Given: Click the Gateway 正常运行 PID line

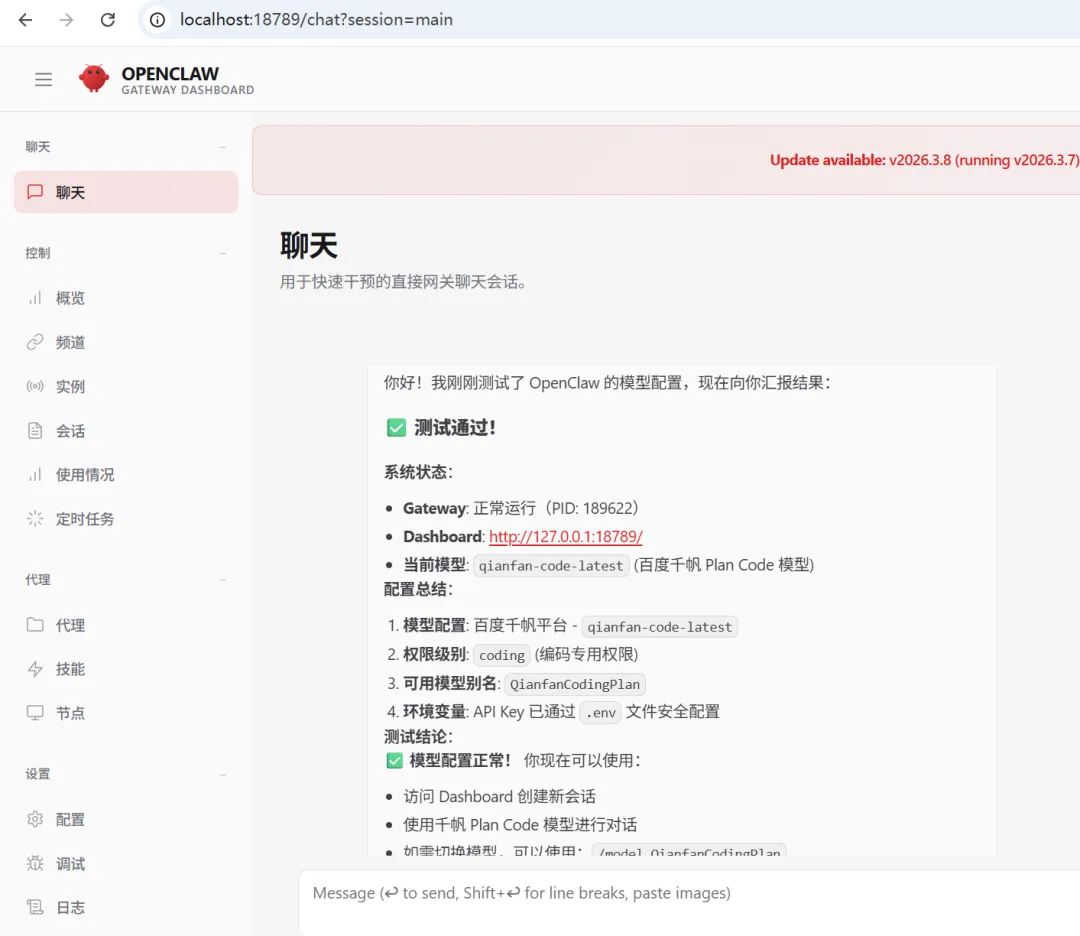Looking at the screenshot, I should click(x=521, y=508).
